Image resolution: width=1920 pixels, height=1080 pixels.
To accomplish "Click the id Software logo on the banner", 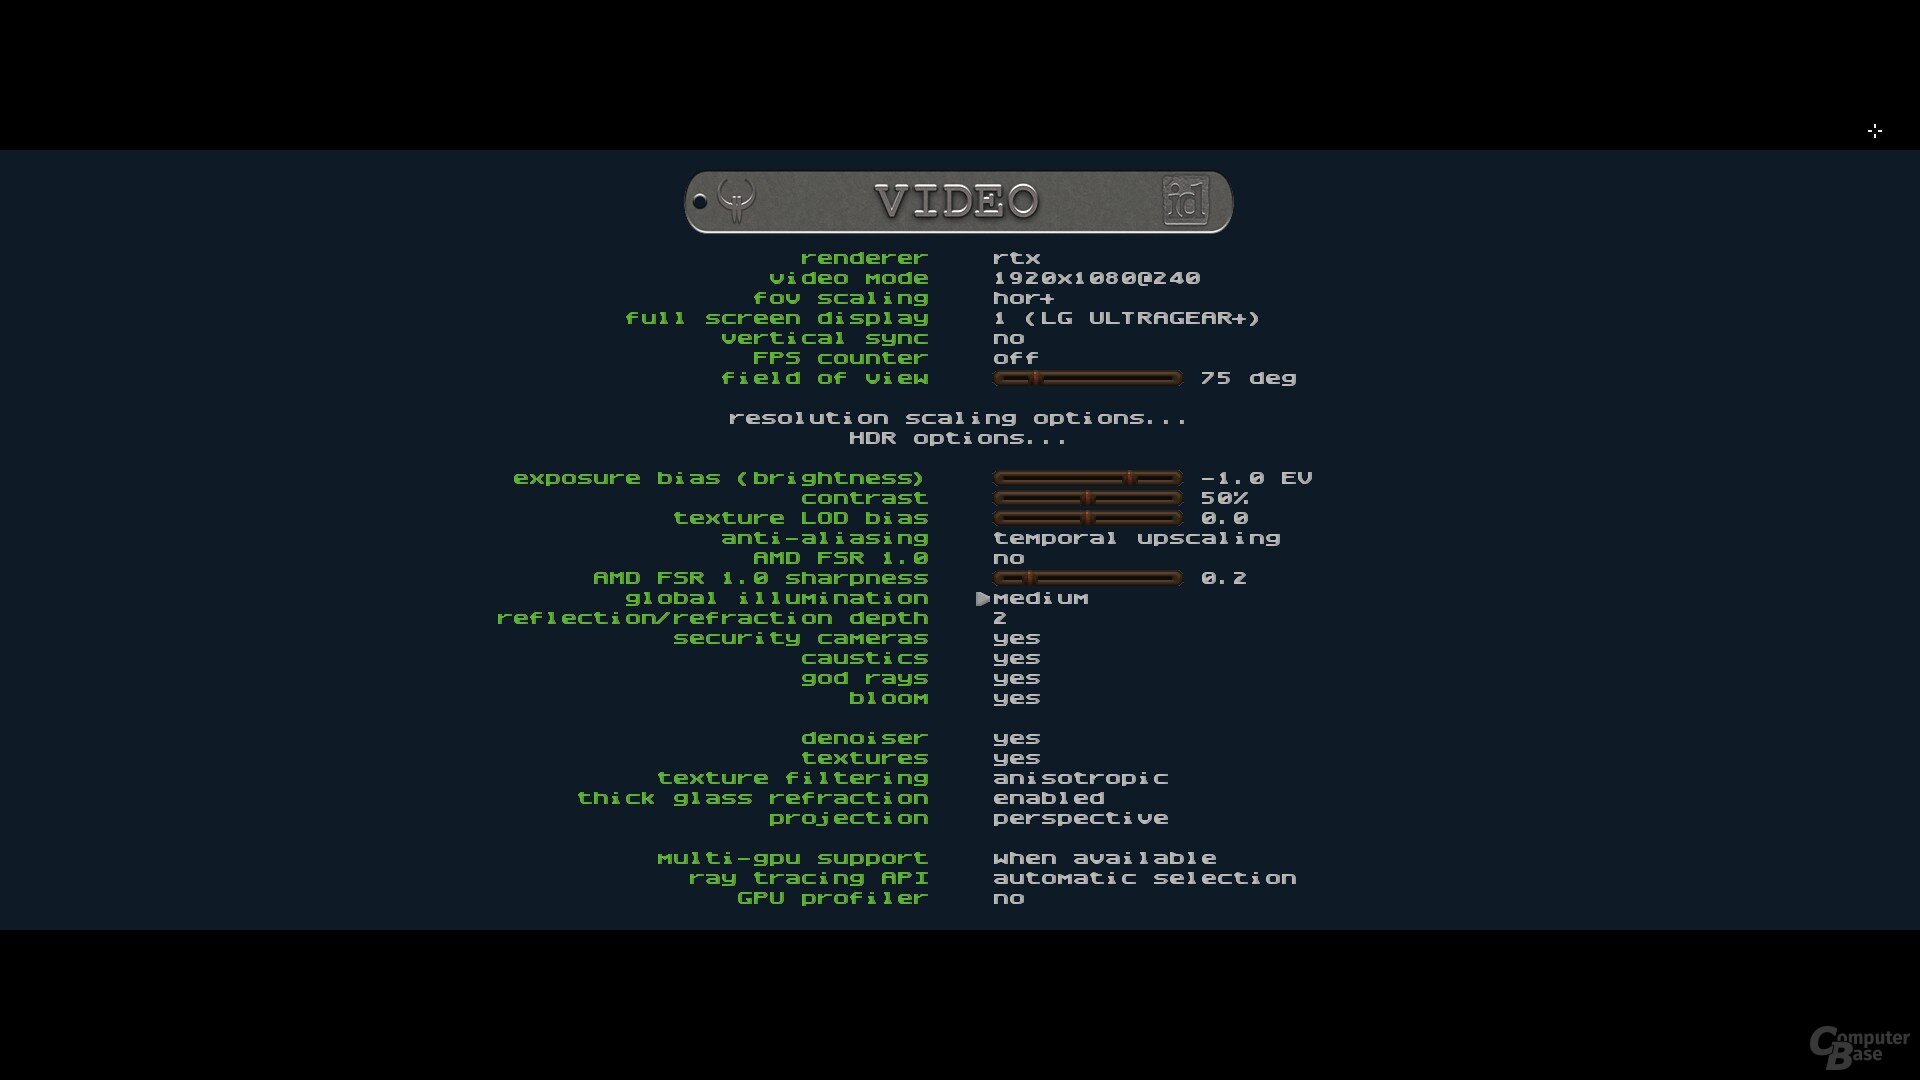I will pos(1186,201).
